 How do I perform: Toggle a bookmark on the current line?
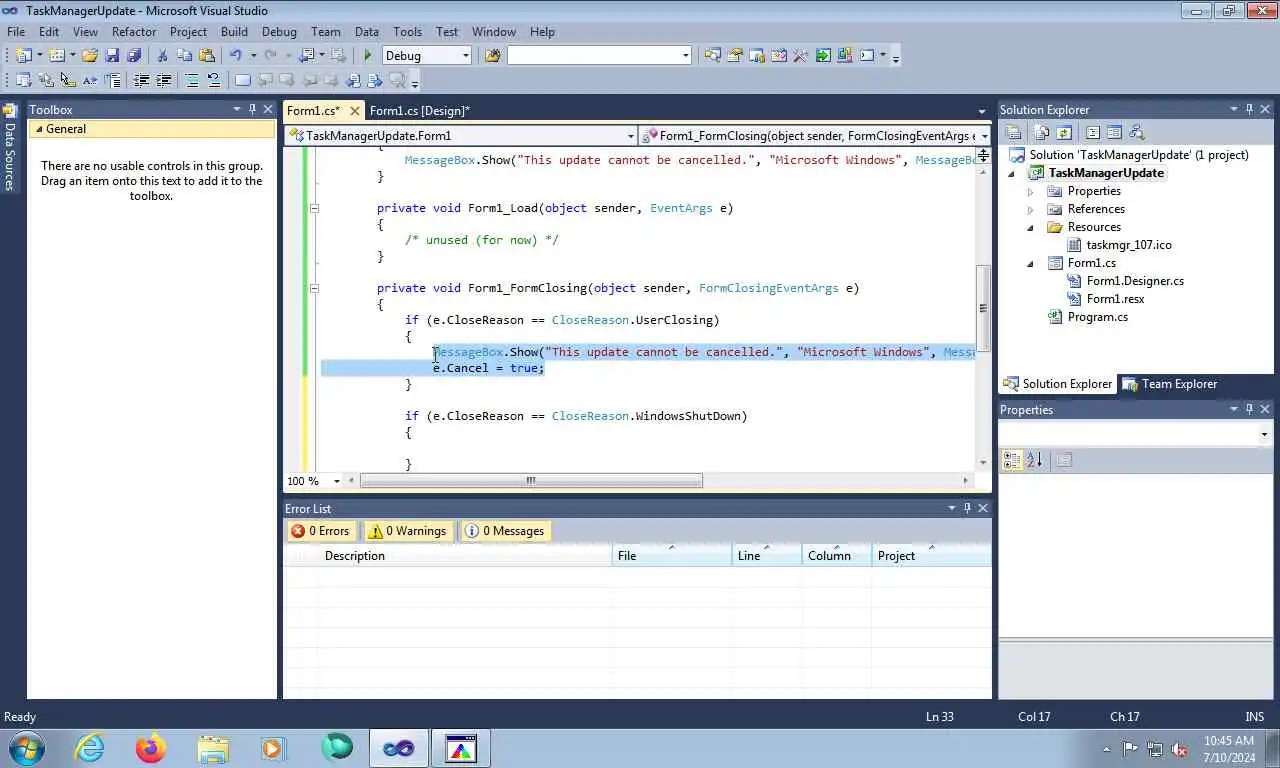click(243, 80)
